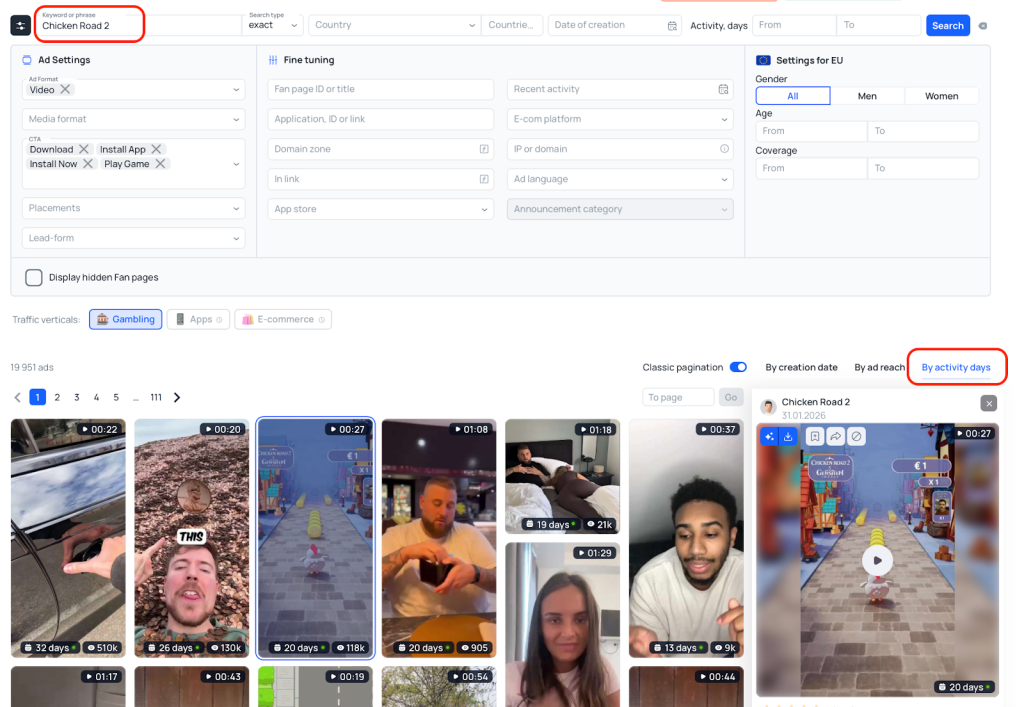1024x707 pixels.
Task: Download the Chicken Road 2 ad video
Action: click(x=788, y=436)
